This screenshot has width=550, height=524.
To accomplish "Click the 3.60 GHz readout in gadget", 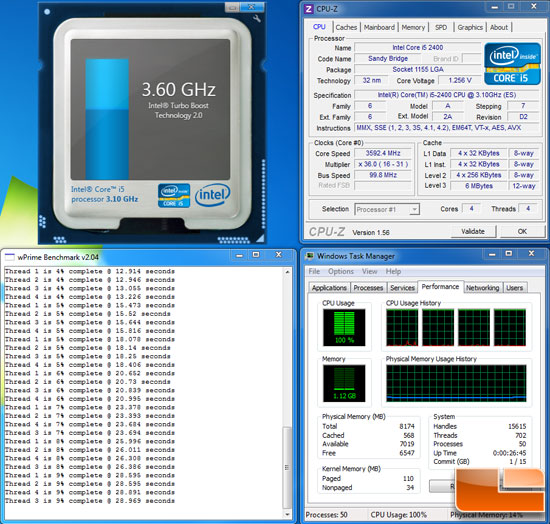I will (179, 89).
